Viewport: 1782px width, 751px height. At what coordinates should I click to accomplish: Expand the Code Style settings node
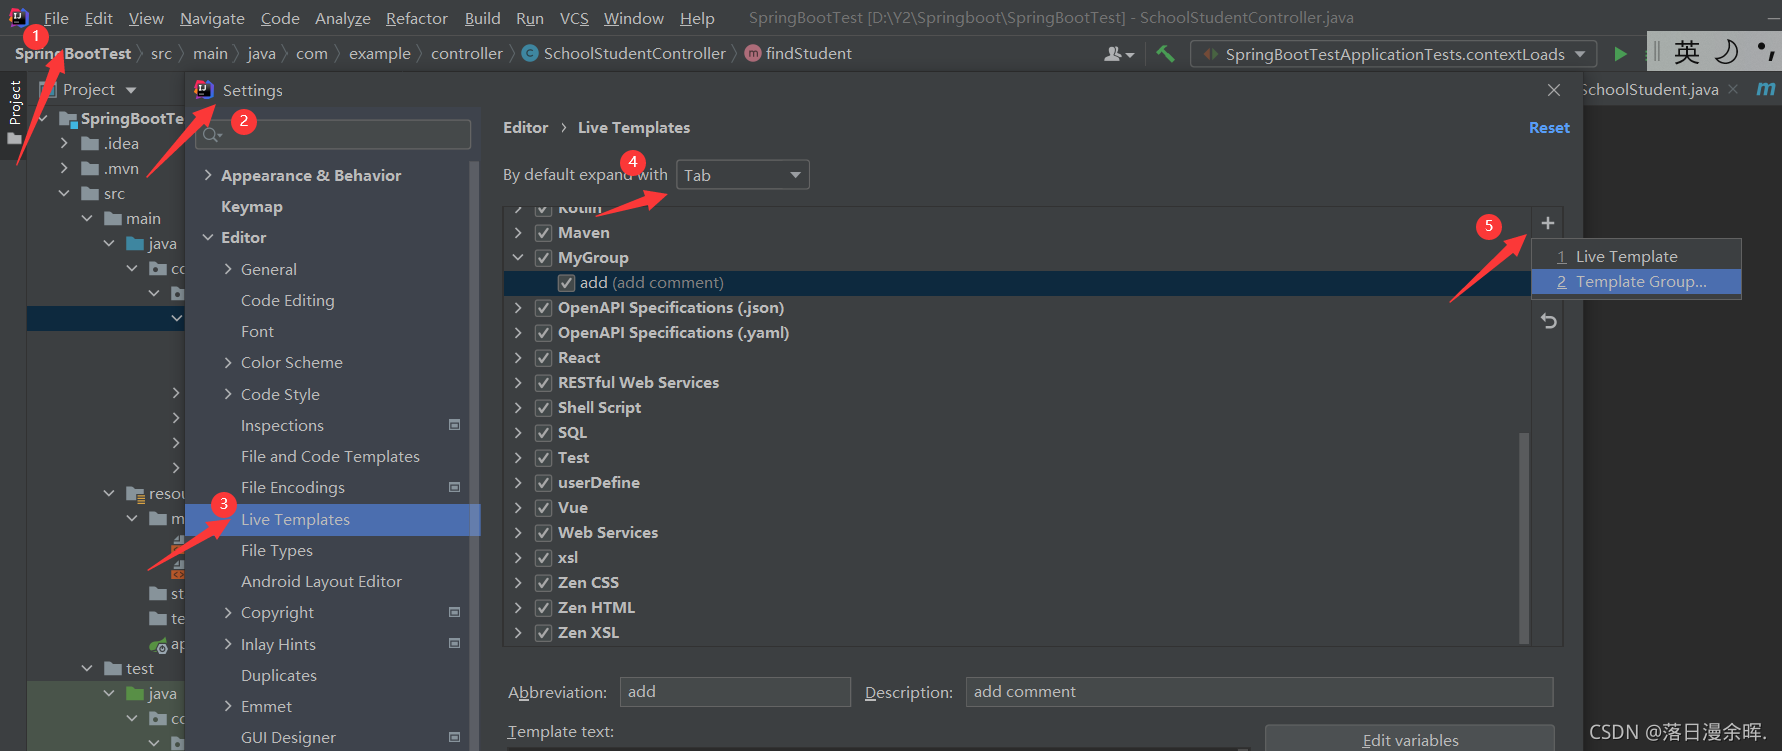pyautogui.click(x=228, y=394)
